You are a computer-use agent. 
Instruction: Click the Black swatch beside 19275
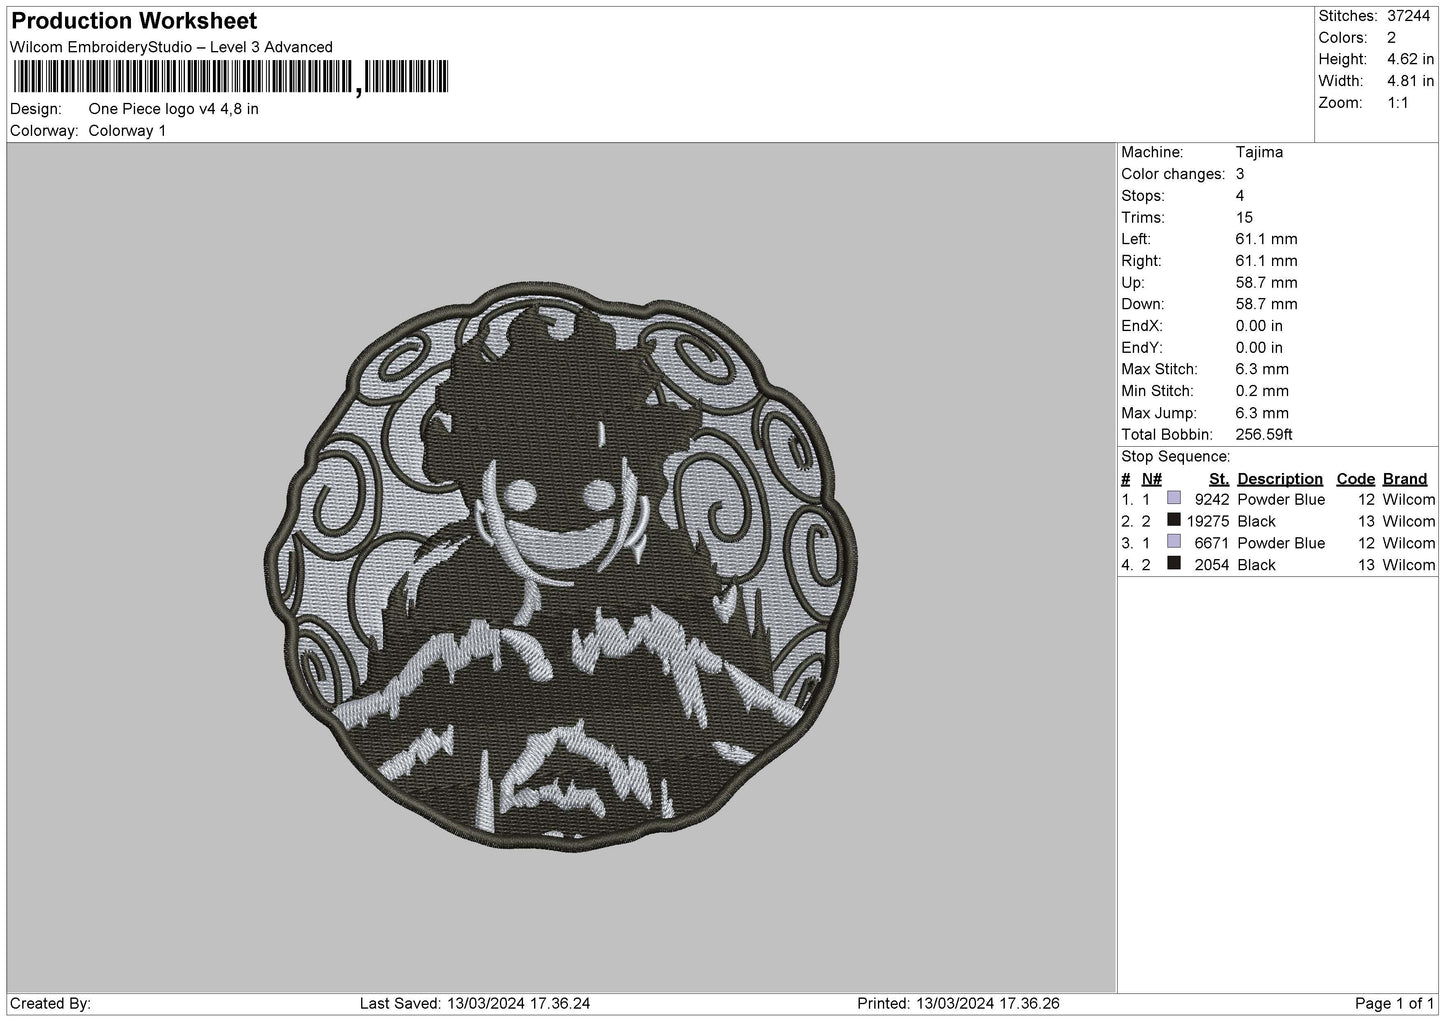pos(1174,520)
